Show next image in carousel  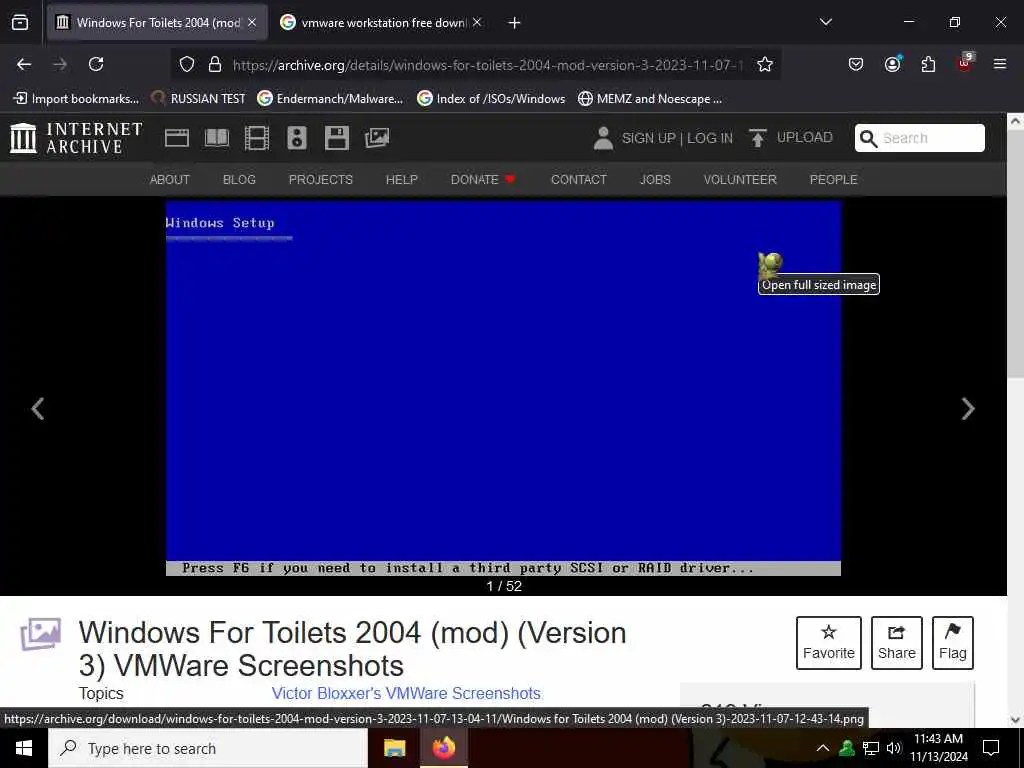(x=968, y=409)
